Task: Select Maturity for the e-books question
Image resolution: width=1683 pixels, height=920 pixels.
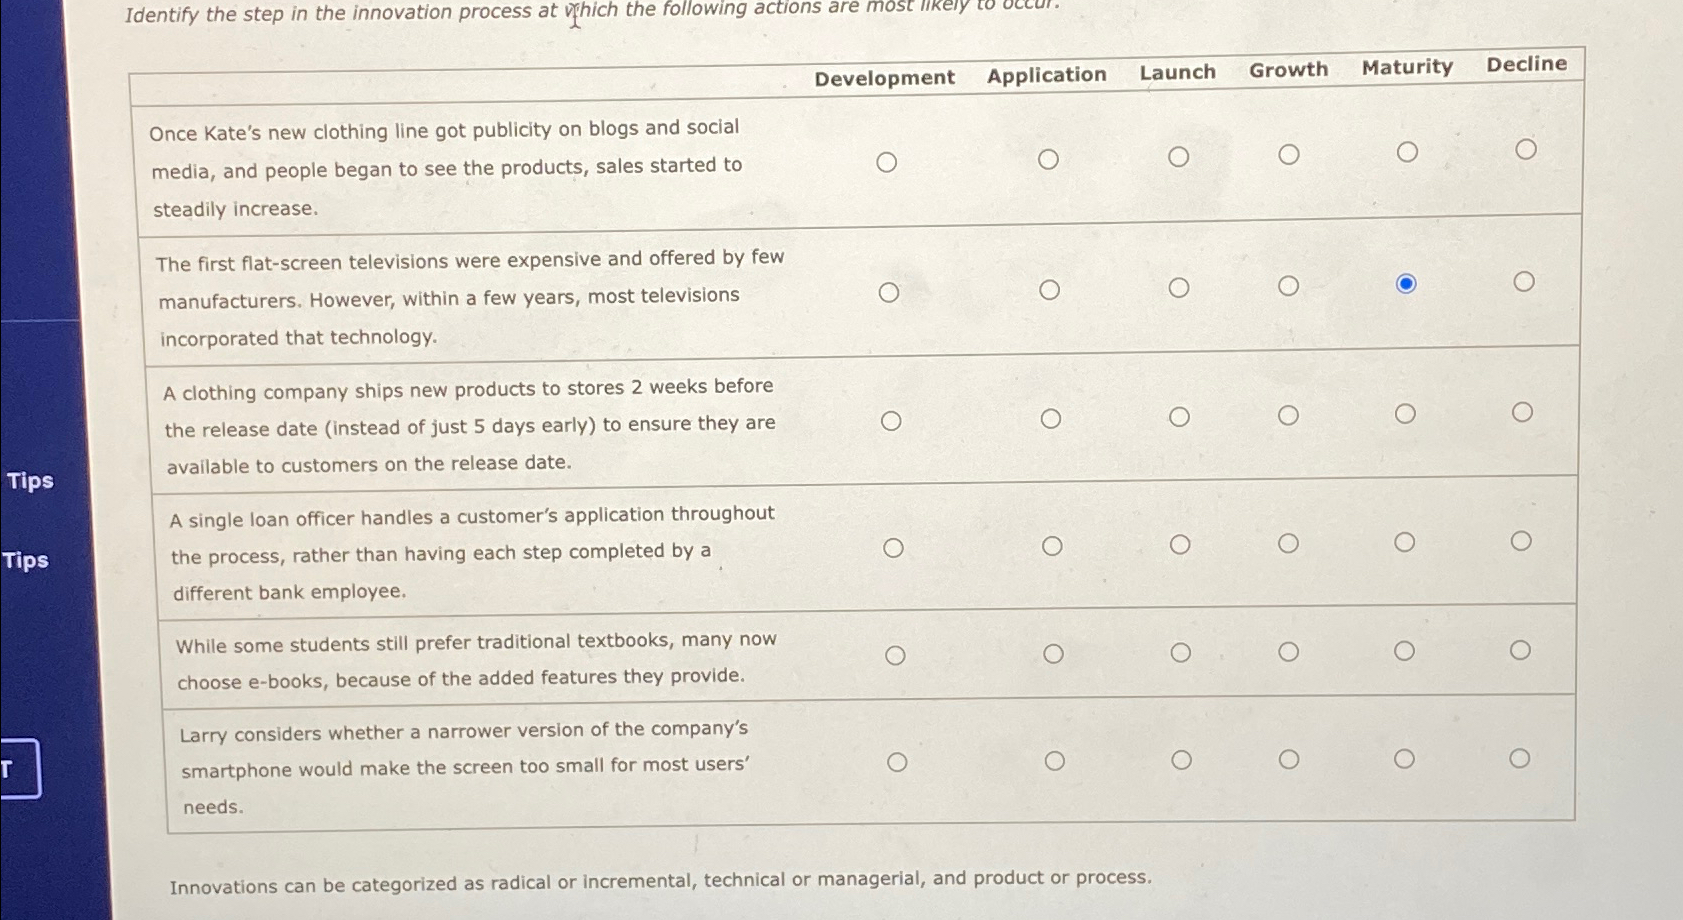Action: (1405, 650)
